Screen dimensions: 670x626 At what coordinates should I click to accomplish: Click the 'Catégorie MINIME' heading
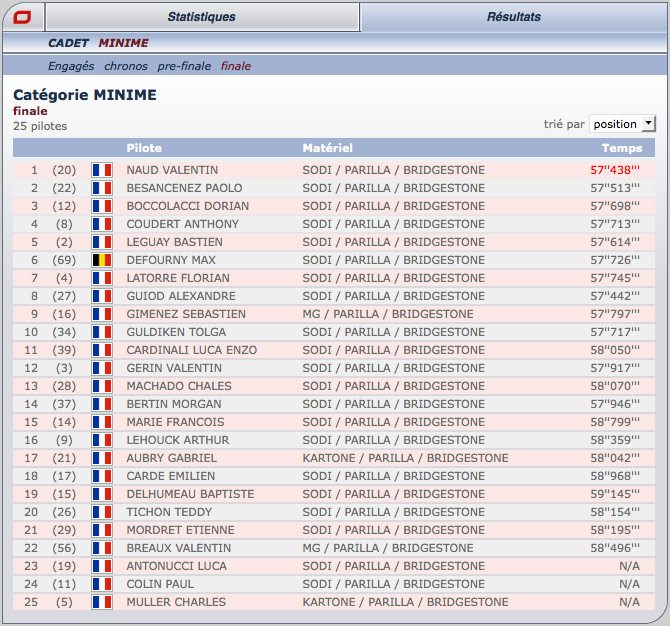(85, 95)
